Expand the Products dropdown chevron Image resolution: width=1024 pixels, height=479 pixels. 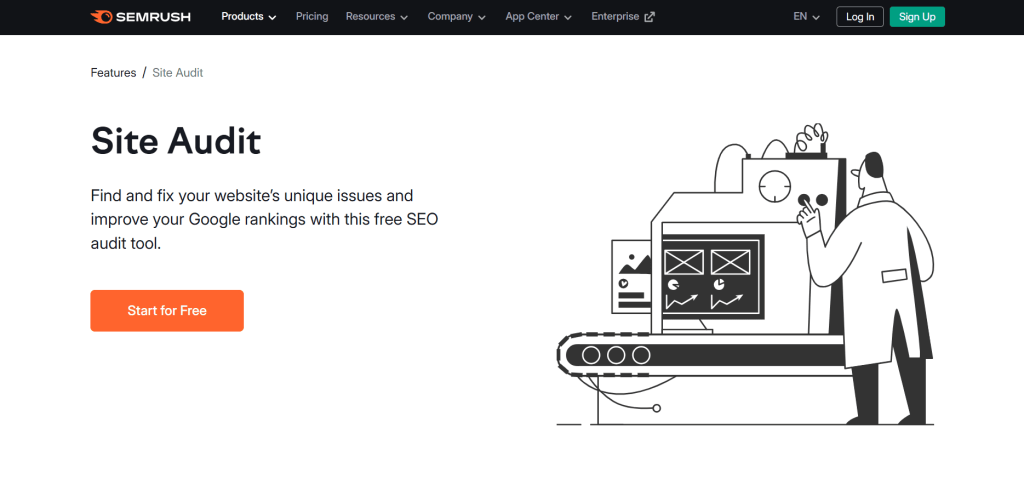(x=273, y=18)
